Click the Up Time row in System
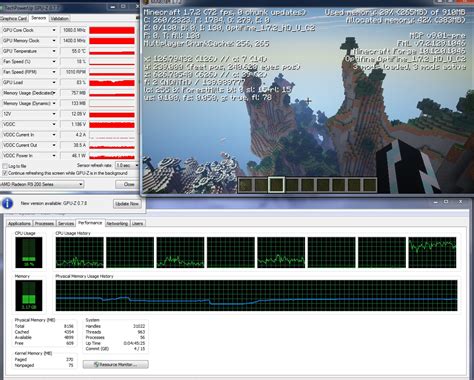This screenshot has height=380, width=474. pyautogui.click(x=115, y=343)
